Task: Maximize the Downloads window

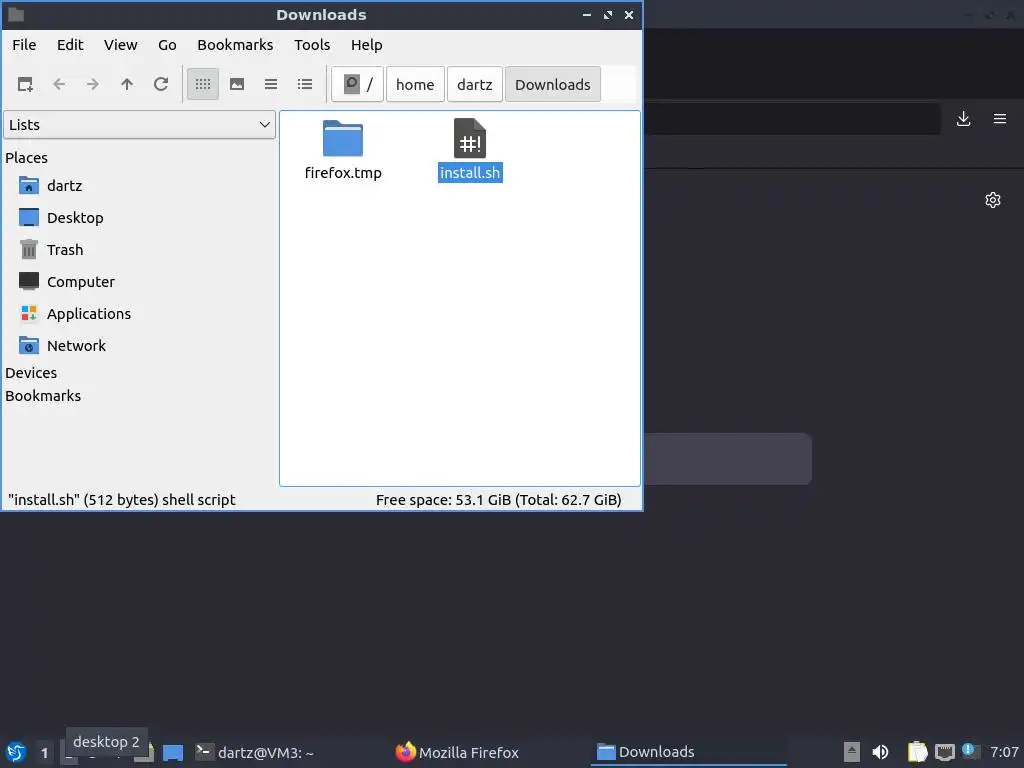Action: [608, 14]
